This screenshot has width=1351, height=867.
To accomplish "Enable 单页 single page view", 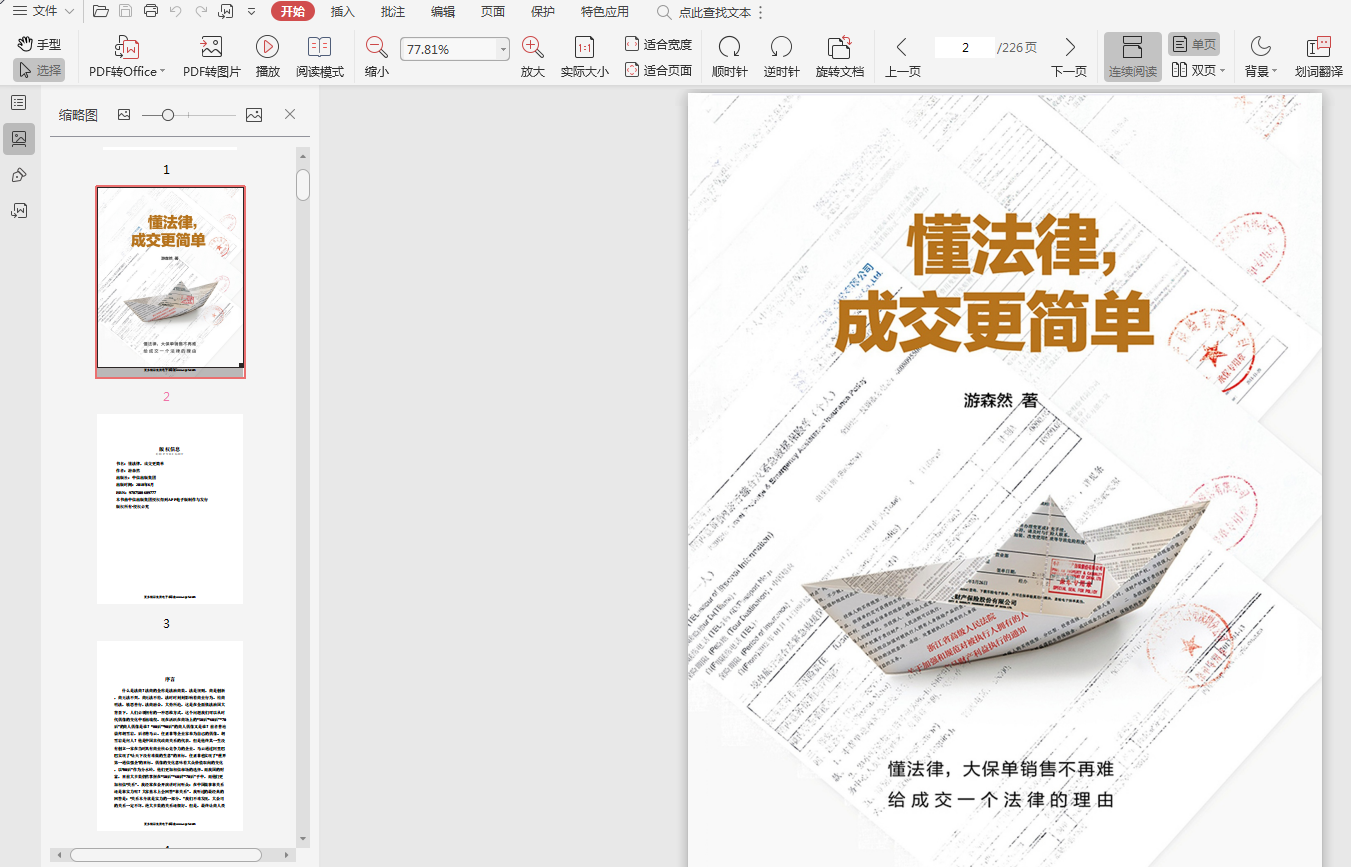I will [1194, 44].
